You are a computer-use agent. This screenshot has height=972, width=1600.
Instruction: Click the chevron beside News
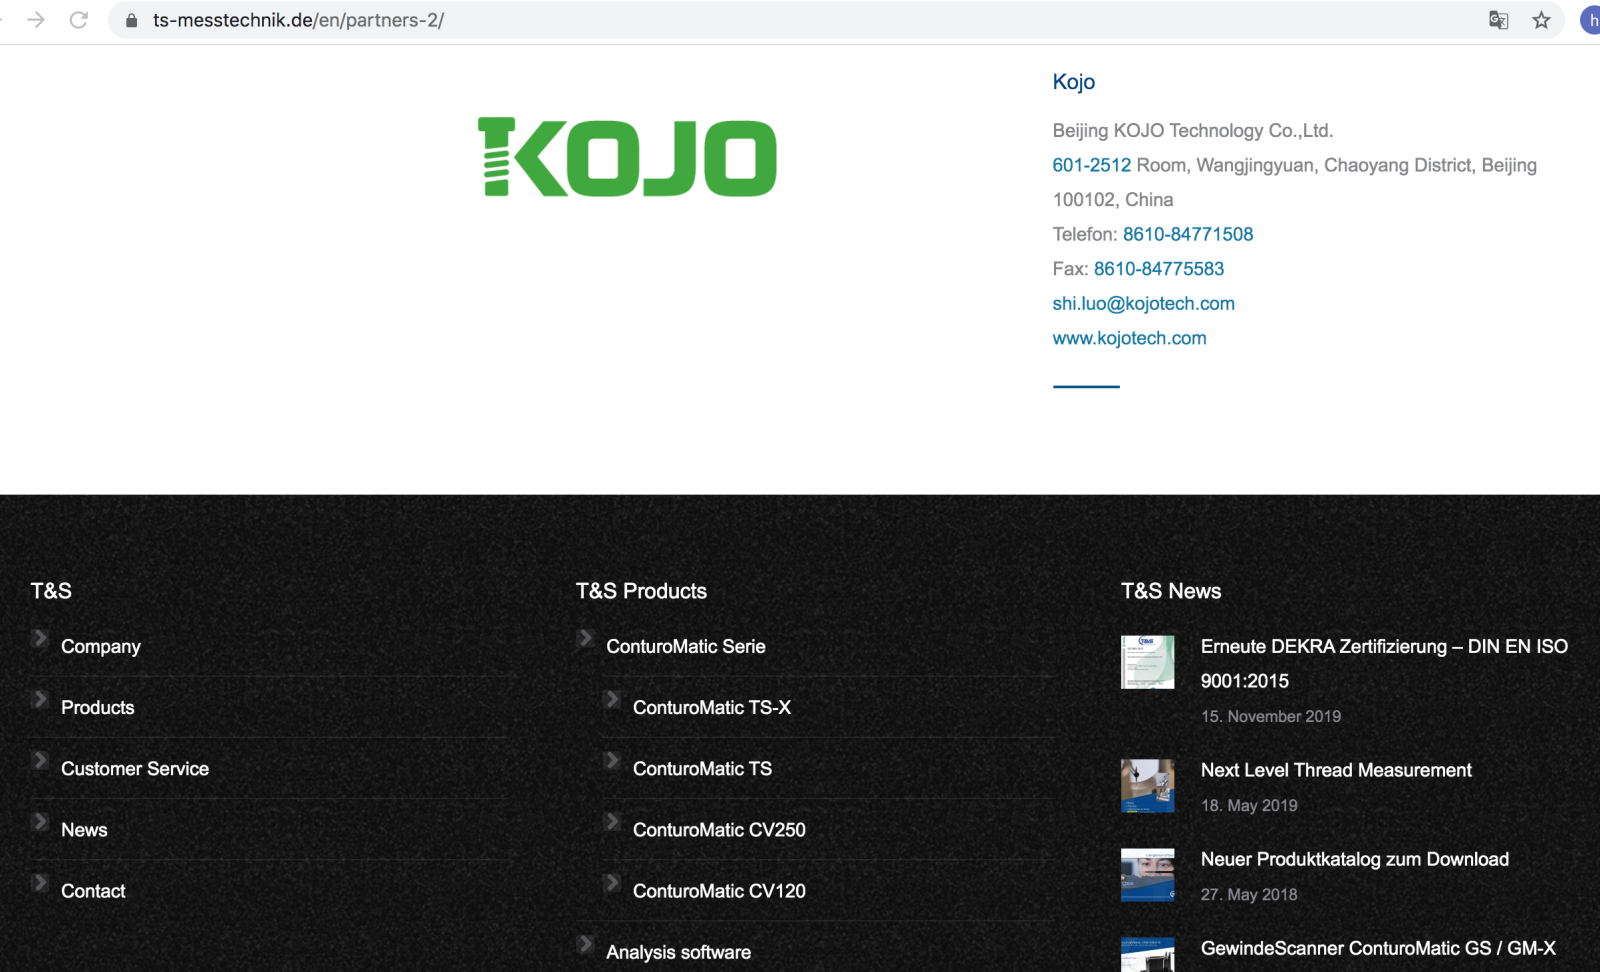click(x=40, y=821)
